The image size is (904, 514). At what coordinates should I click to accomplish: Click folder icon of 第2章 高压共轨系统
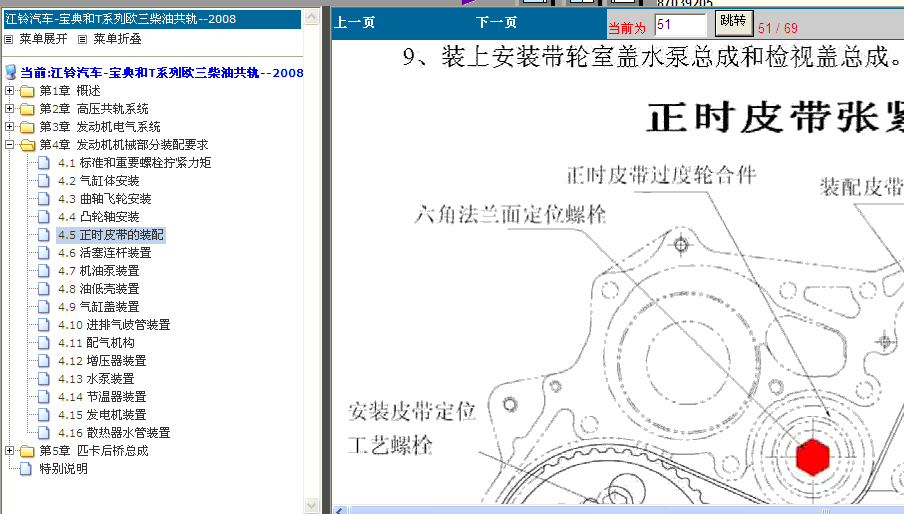pyautogui.click(x=27, y=109)
